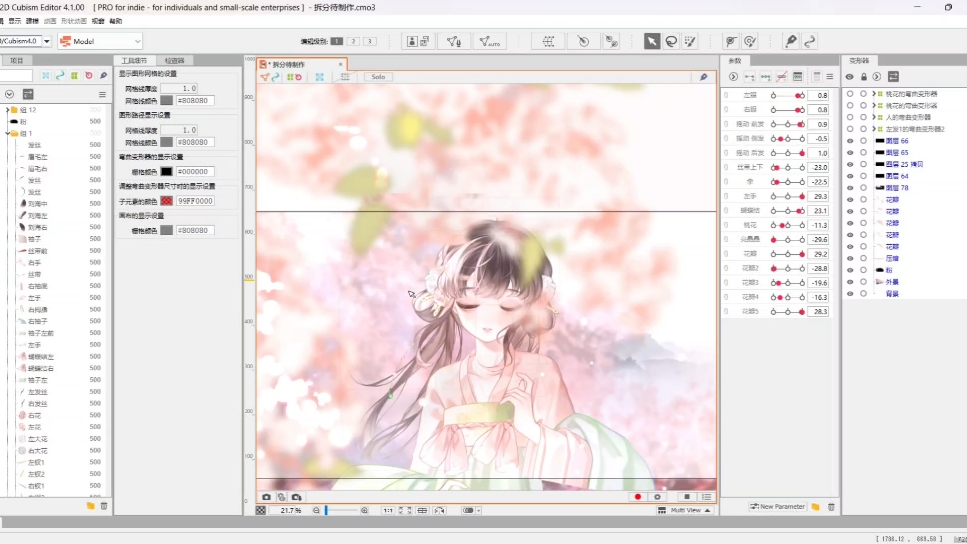Expand the 桃花的弯曲变形器 deformer at the top of the list
Image resolution: width=967 pixels, height=544 pixels.
873,94
